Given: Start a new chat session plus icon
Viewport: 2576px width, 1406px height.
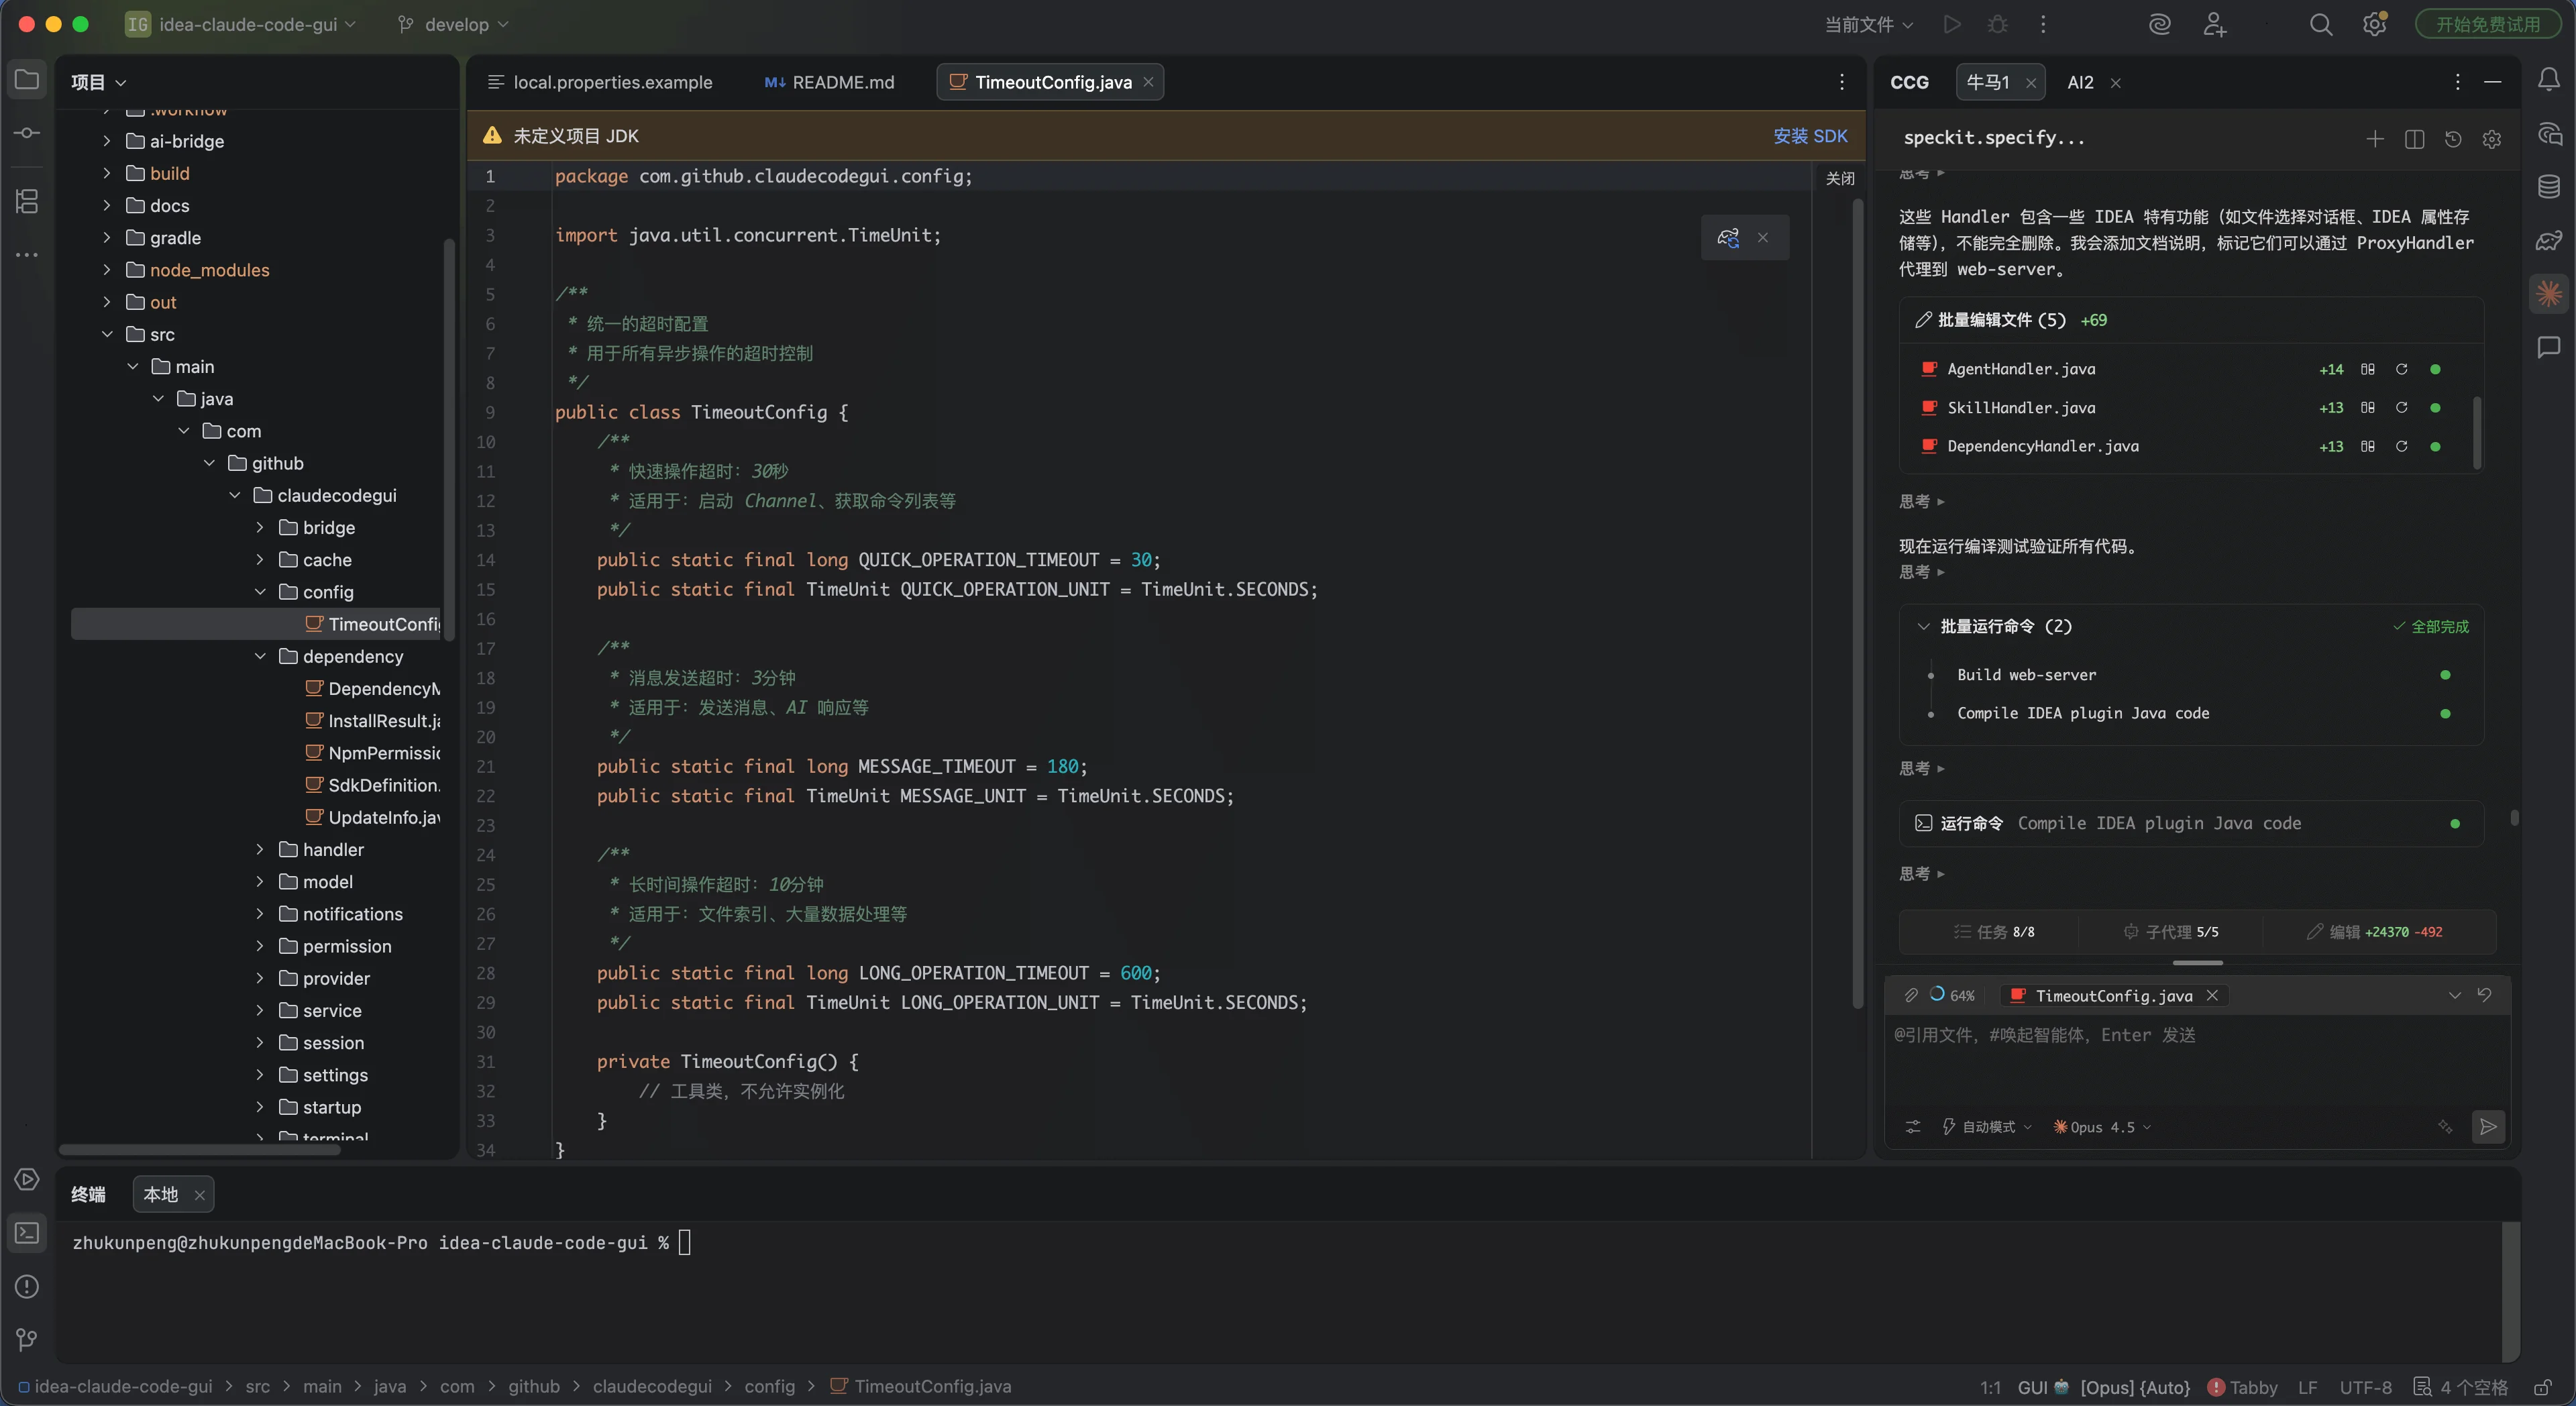Looking at the screenshot, I should coord(2375,139).
